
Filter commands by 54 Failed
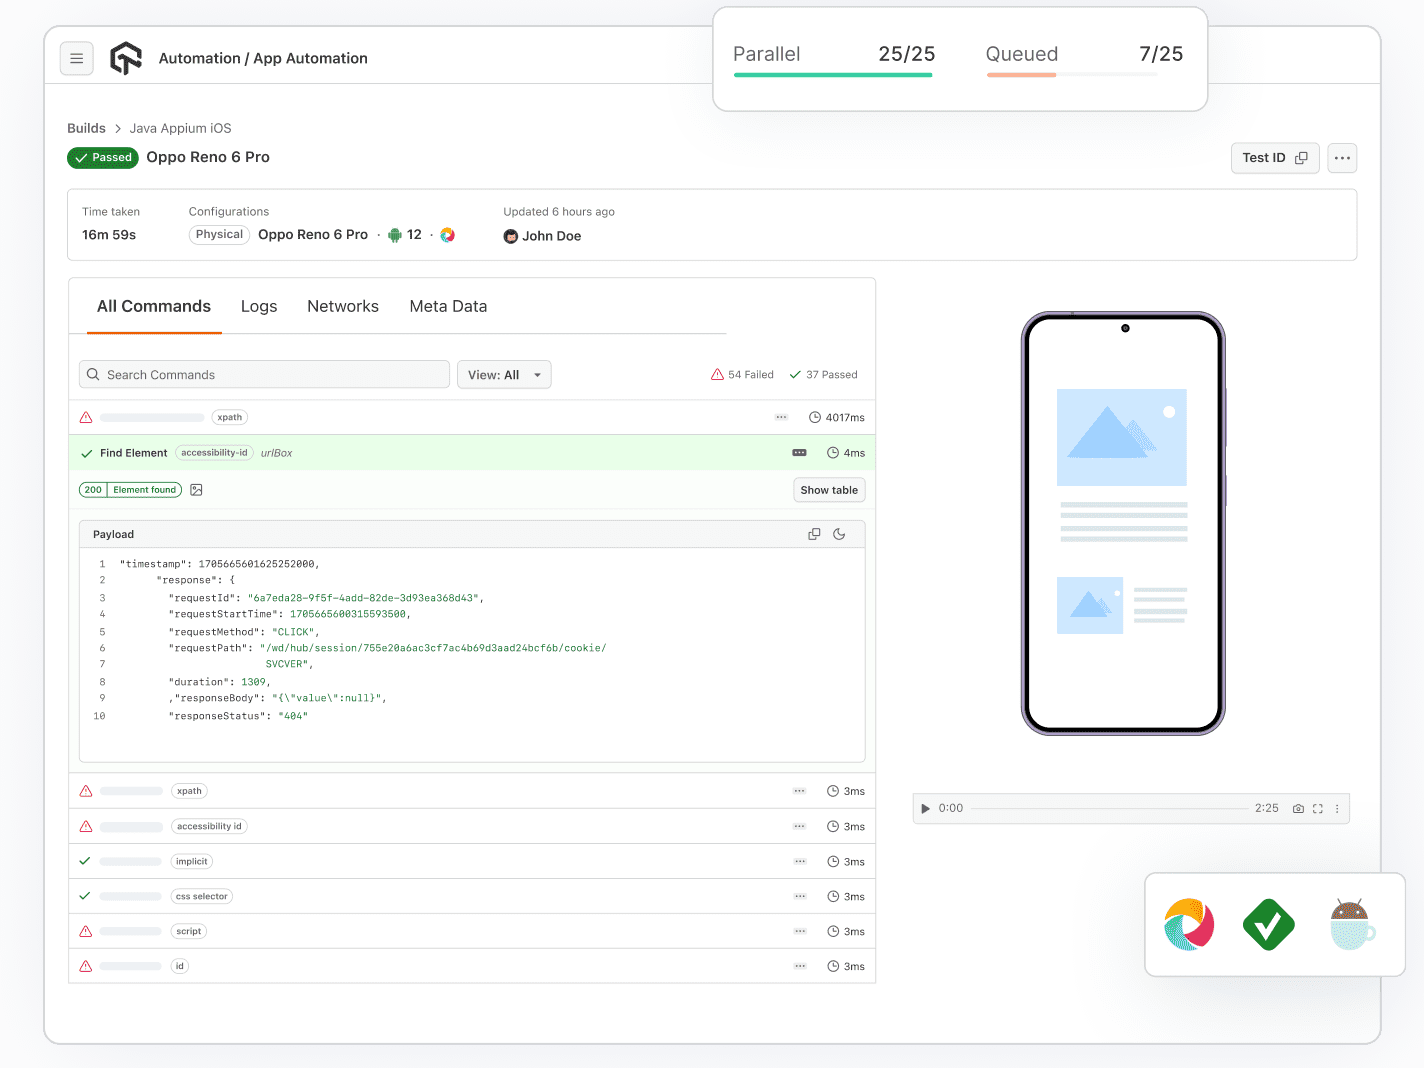point(743,374)
